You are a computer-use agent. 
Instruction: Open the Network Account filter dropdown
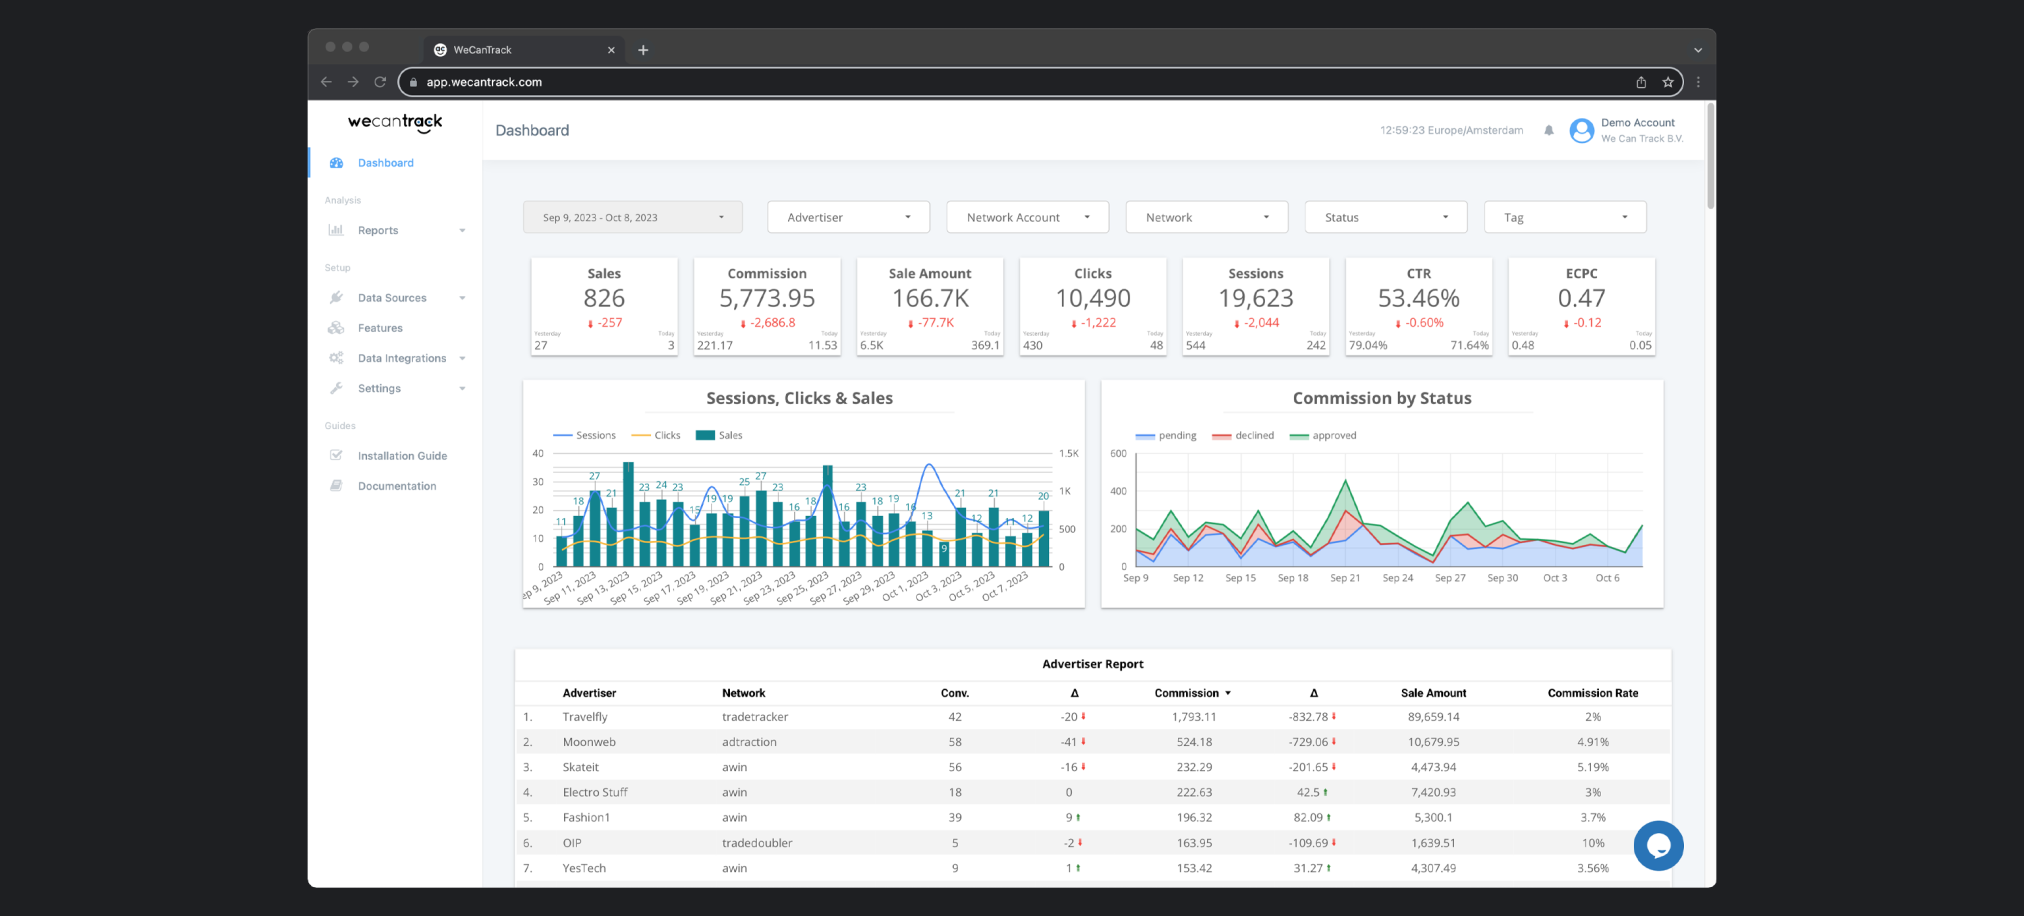pyautogui.click(x=1028, y=217)
